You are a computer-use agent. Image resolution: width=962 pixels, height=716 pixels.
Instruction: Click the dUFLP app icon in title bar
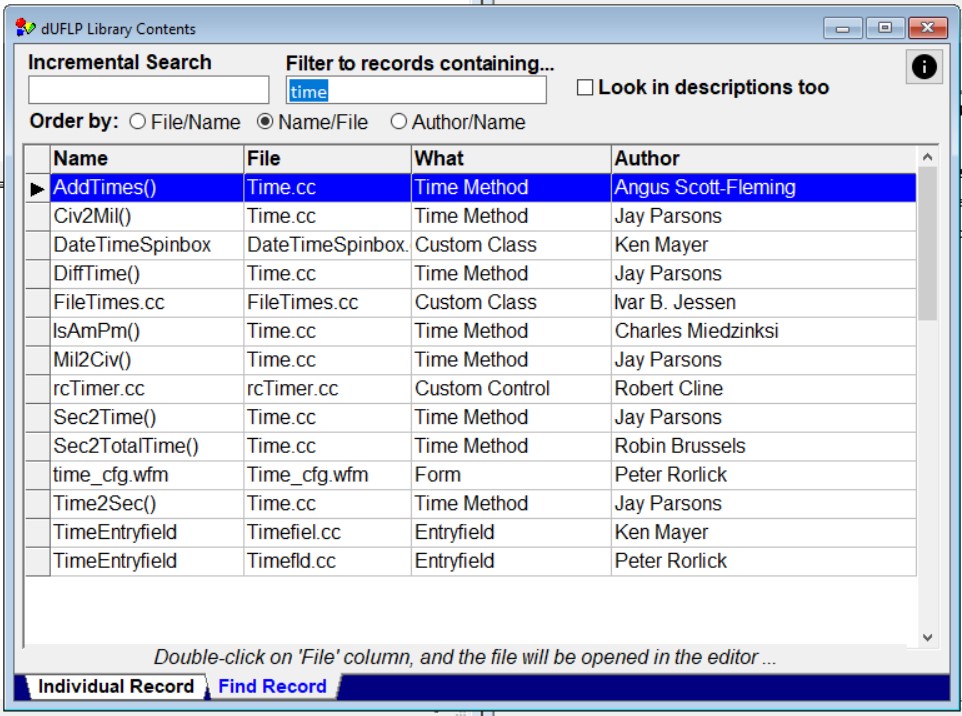click(x=25, y=28)
